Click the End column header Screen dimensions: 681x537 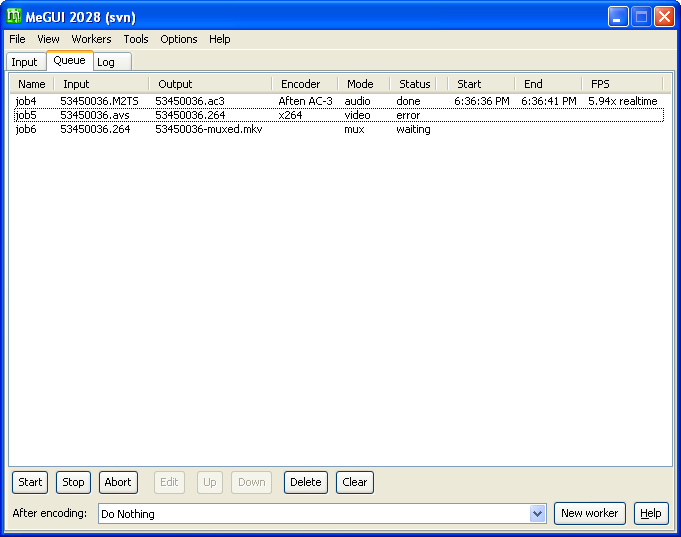[x=548, y=84]
